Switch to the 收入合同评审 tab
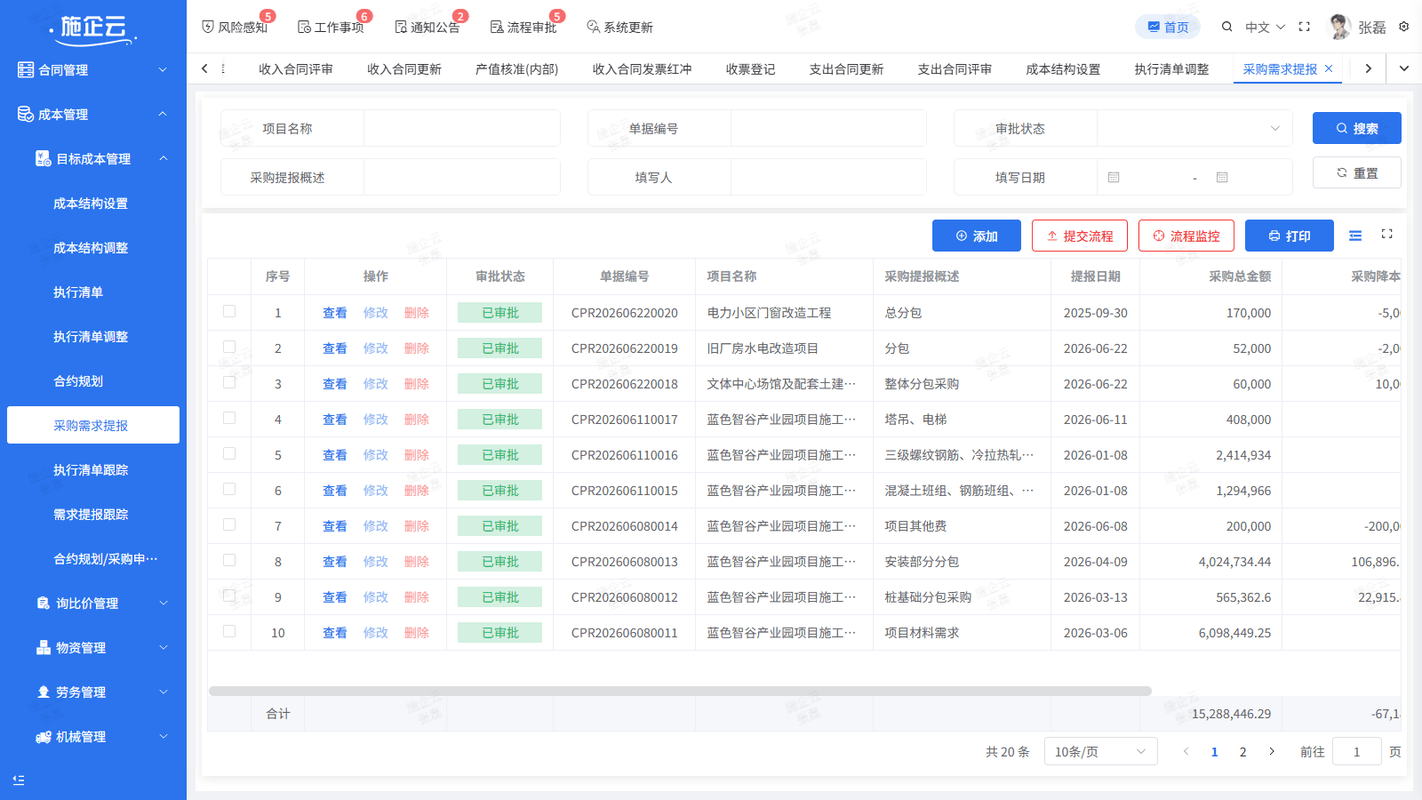1422x800 pixels. point(296,69)
